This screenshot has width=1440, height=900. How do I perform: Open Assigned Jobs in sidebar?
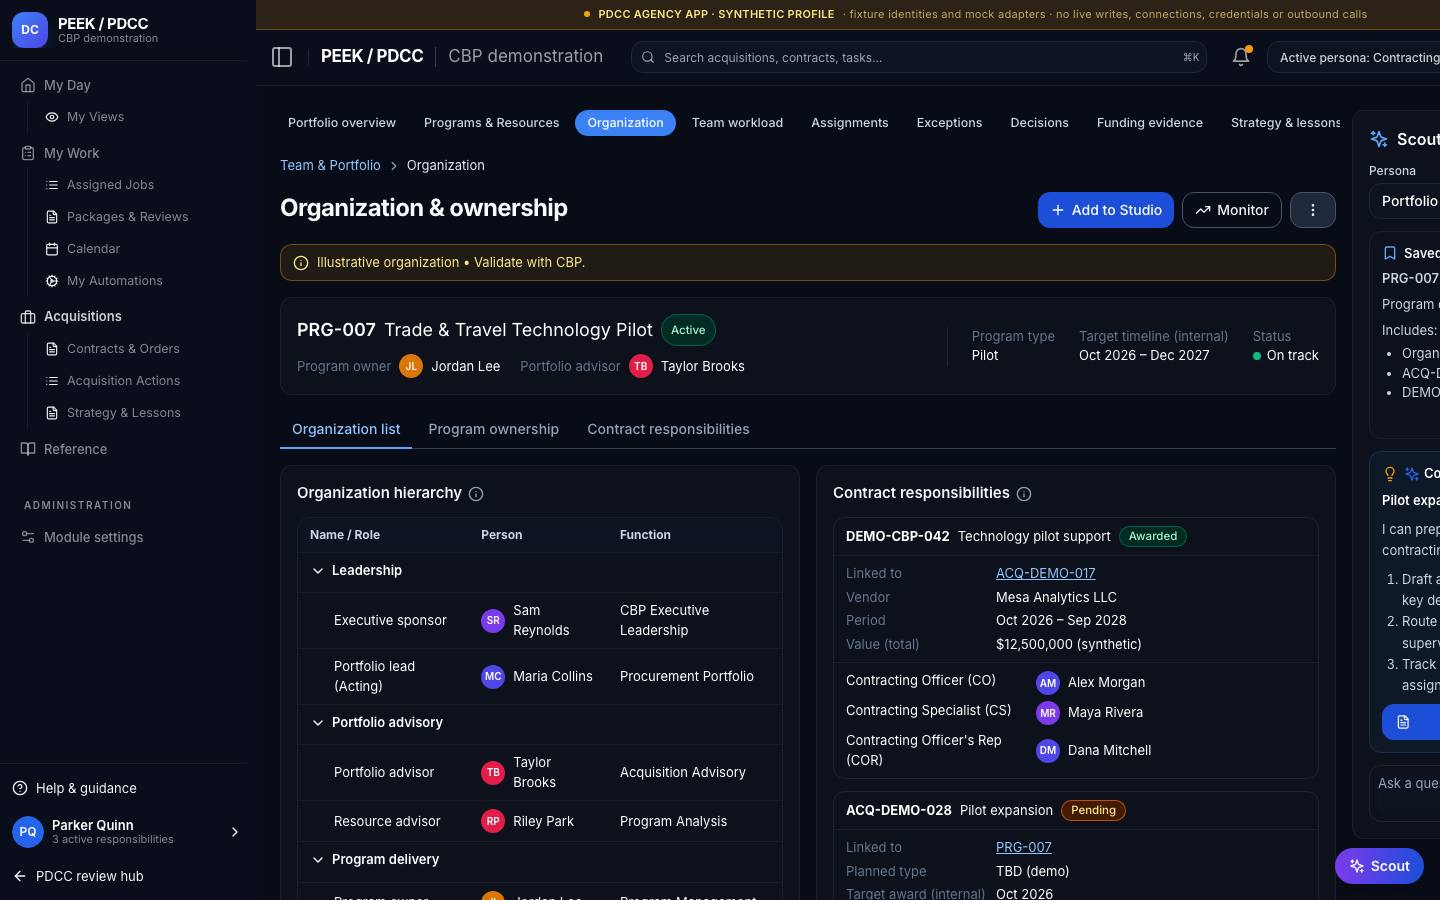coord(110,185)
